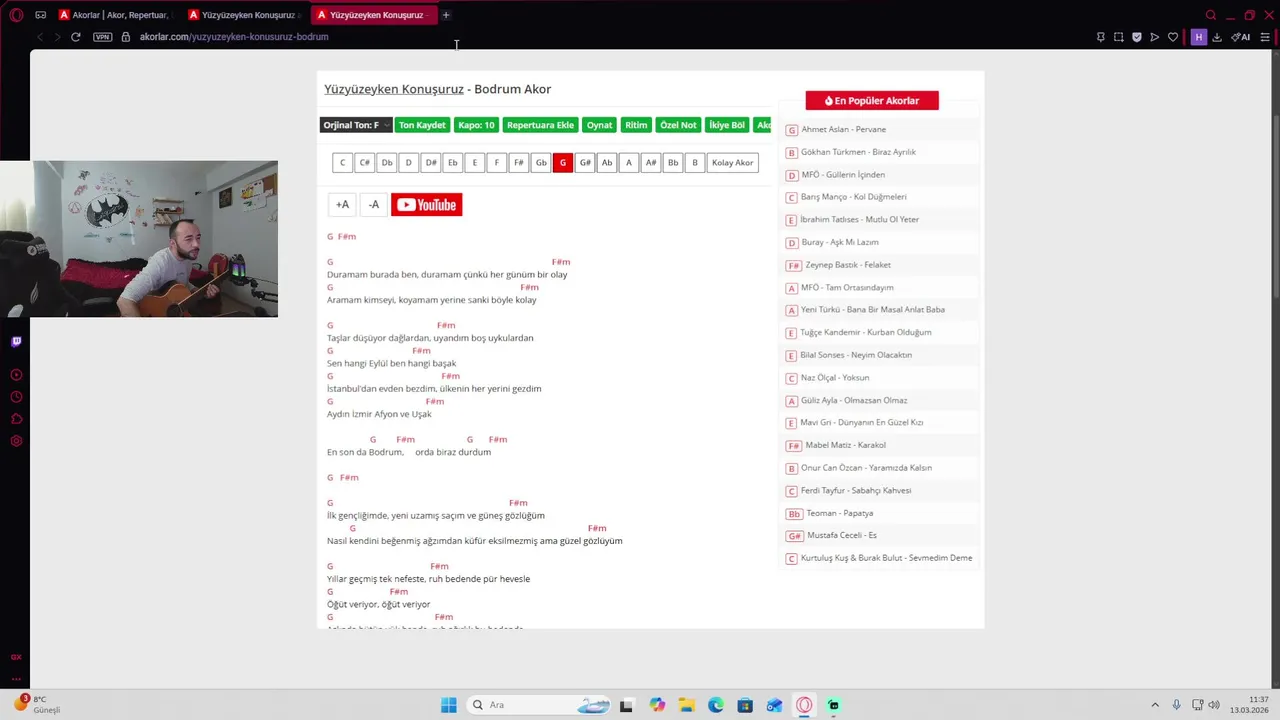Open the purple H profile icon
The height and width of the screenshot is (720, 1280).
[1198, 37]
